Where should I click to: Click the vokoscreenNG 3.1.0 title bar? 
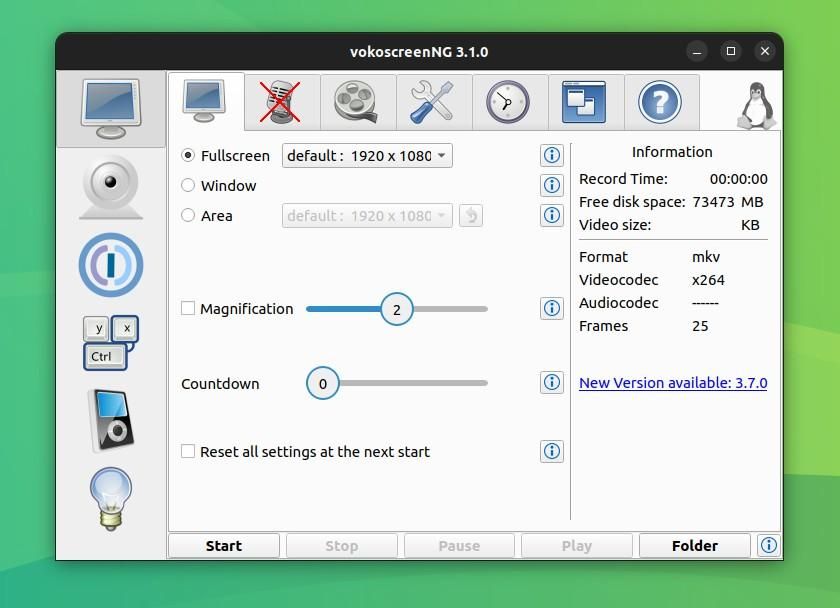point(419,51)
